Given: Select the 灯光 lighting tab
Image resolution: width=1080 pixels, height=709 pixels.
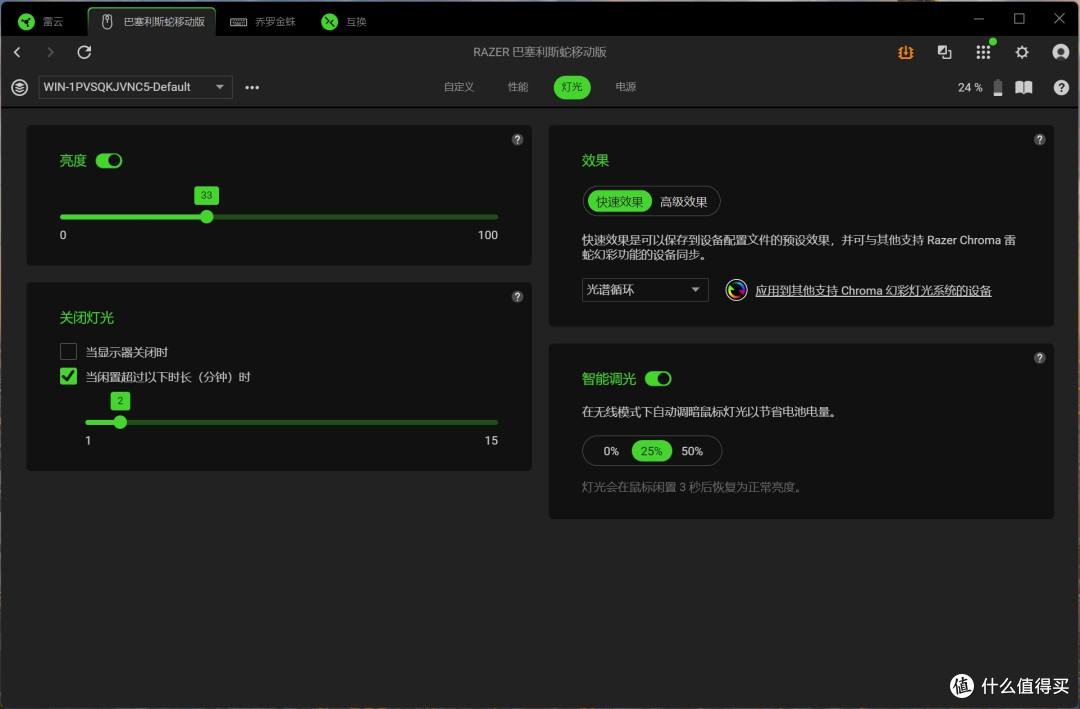Looking at the screenshot, I should click(x=572, y=87).
